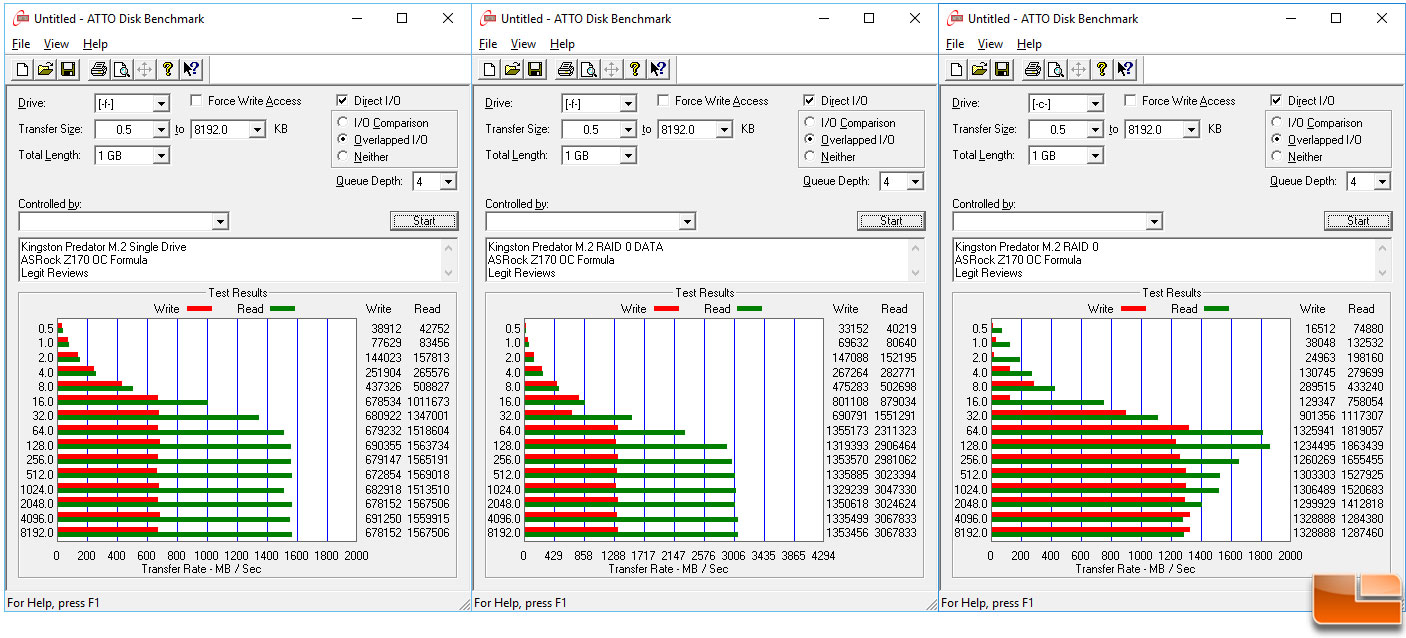
Task: Open Drive dropdown in Single Drive window
Action: point(161,103)
